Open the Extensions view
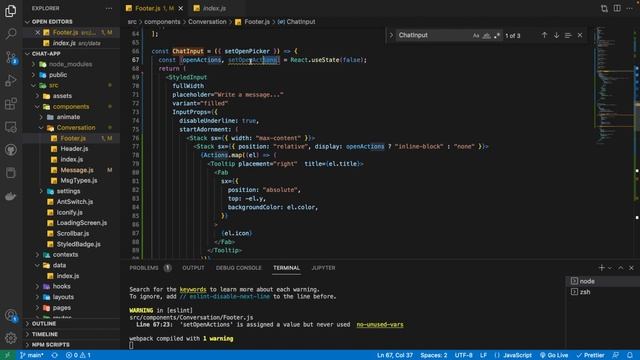The image size is (640, 360). tap(11, 104)
